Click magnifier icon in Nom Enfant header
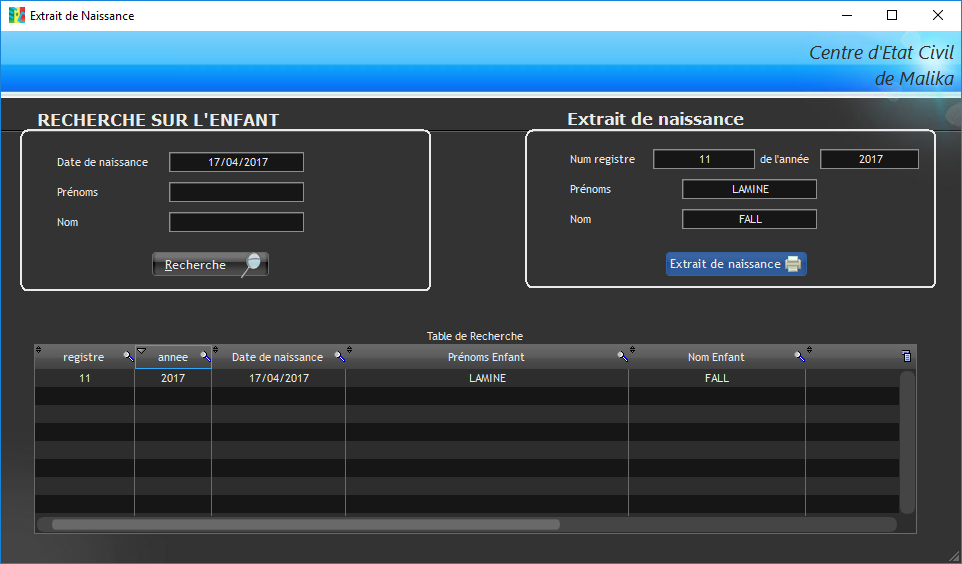Screen dimensions: 962x564 point(799,356)
